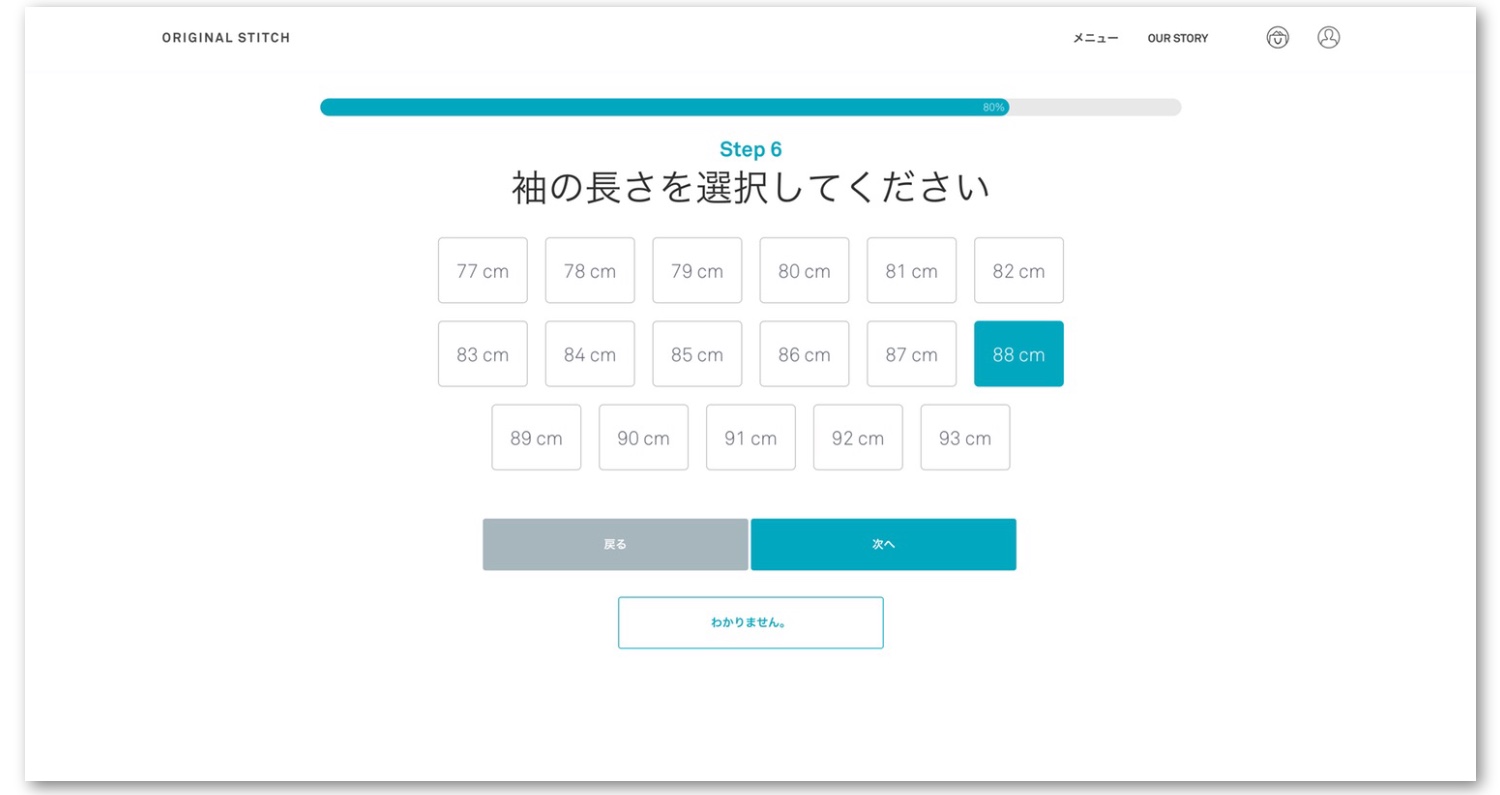Select 85 cm sleeve length

[x=697, y=354]
